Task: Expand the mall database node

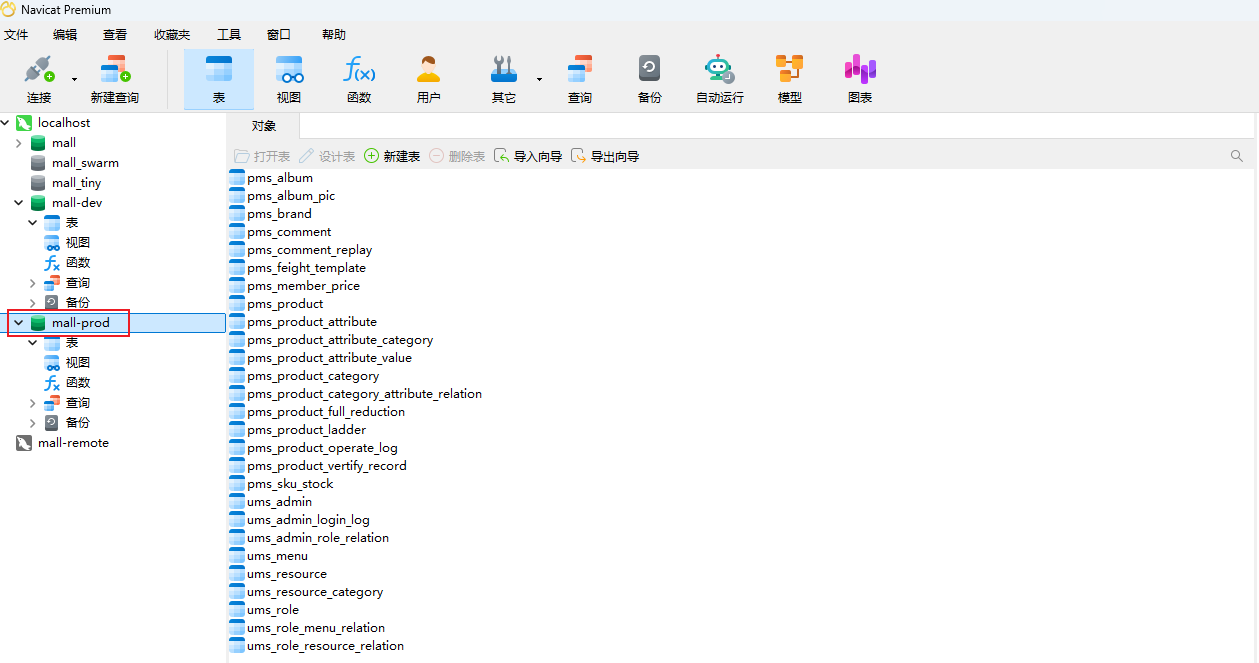Action: [18, 143]
